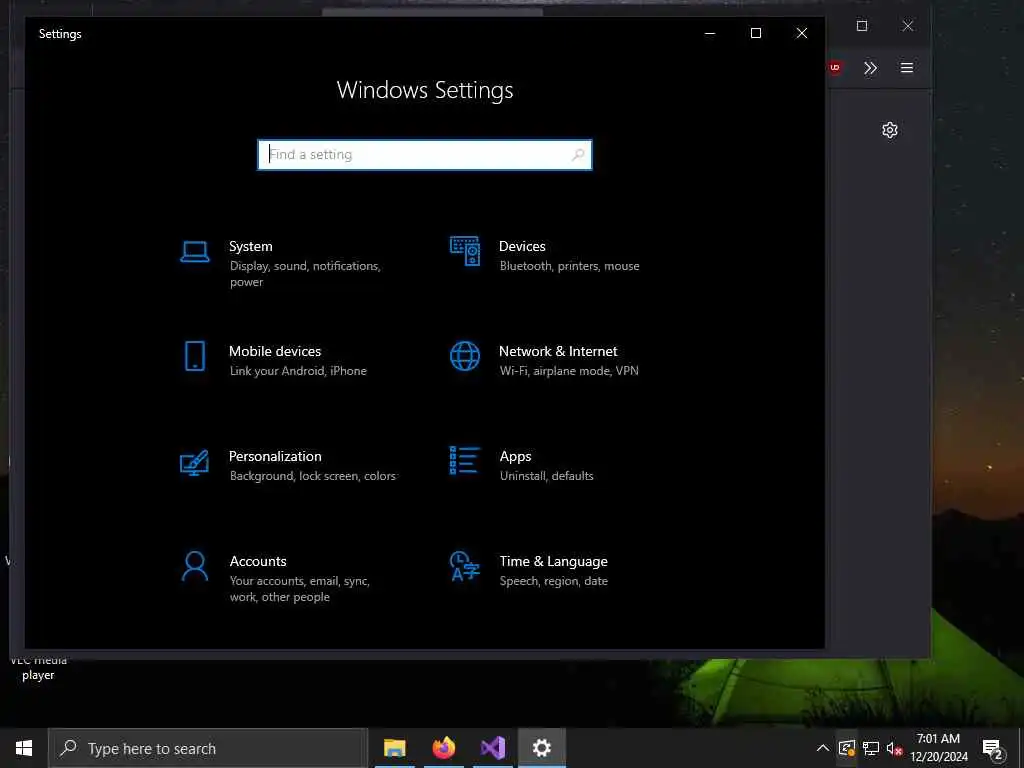Screen dimensions: 1024x768
Task: Open the Devices category label
Action: pyautogui.click(x=522, y=246)
